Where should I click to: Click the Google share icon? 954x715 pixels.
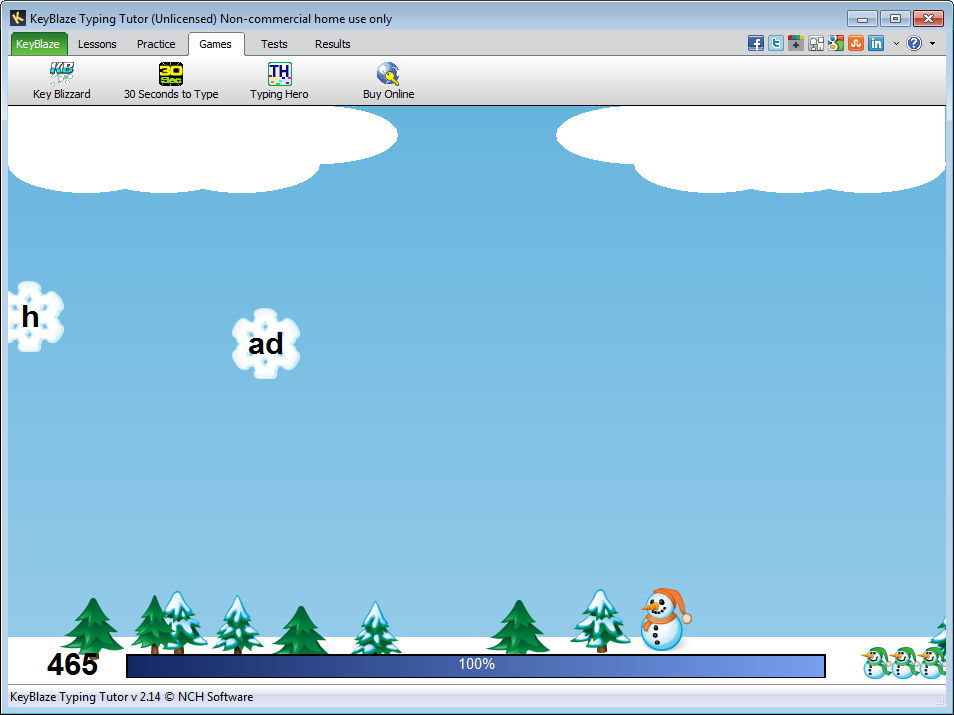(836, 43)
